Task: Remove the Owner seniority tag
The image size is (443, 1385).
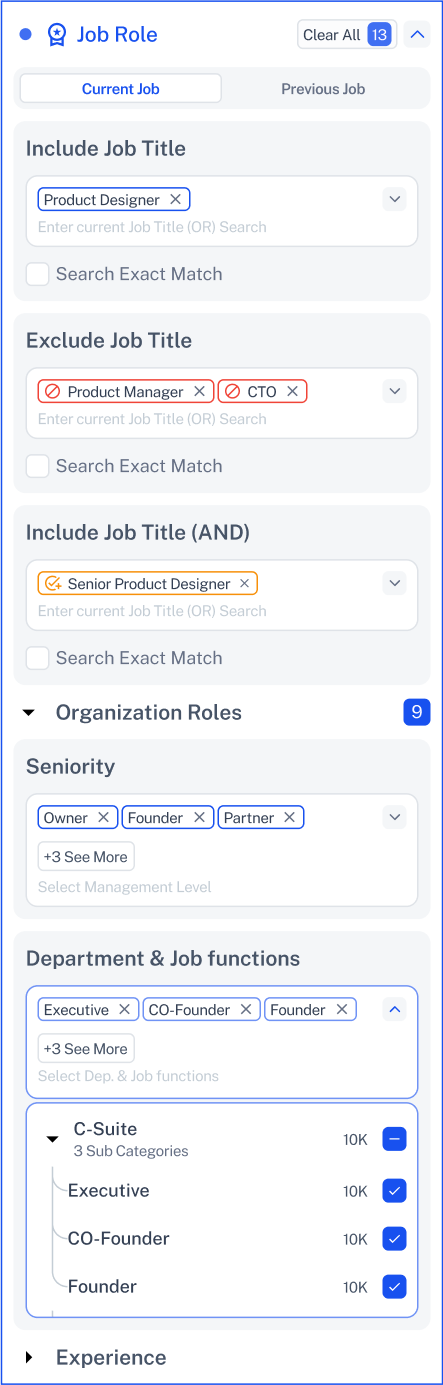Action: [x=104, y=818]
